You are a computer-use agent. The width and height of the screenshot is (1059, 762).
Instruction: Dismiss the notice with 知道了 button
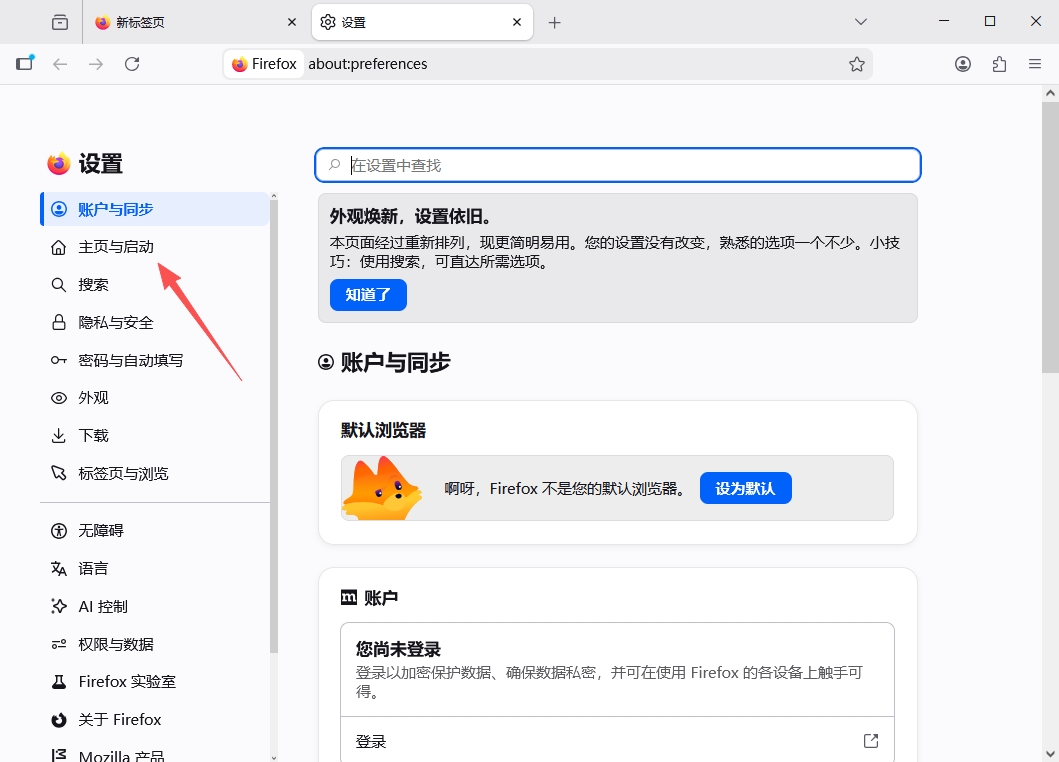368,295
